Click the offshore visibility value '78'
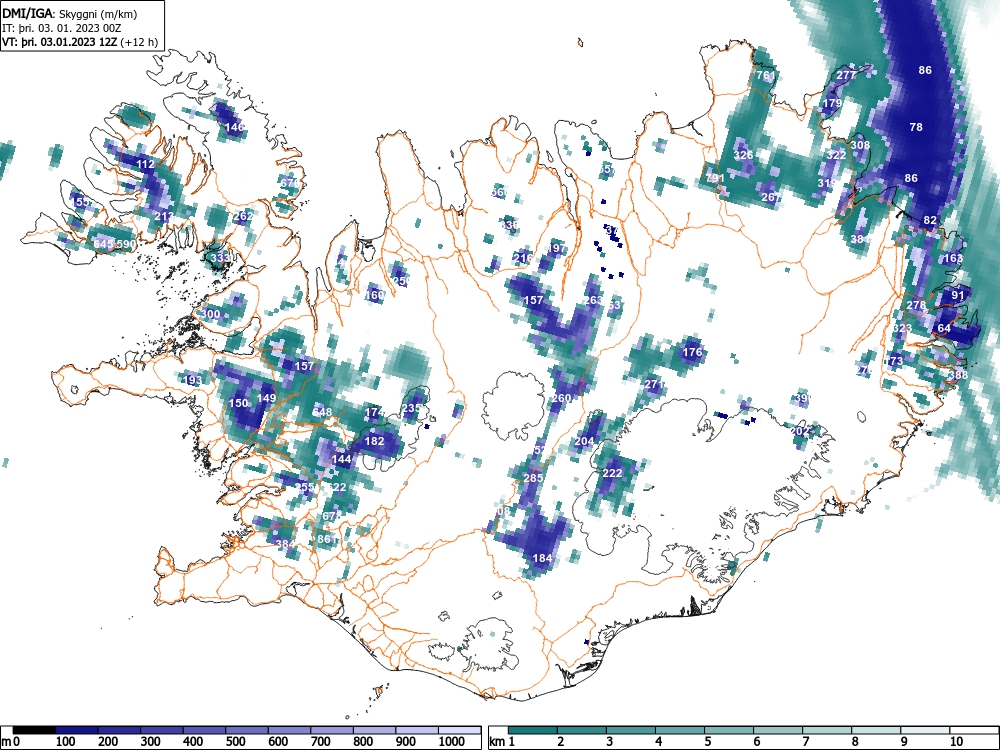 click(916, 127)
